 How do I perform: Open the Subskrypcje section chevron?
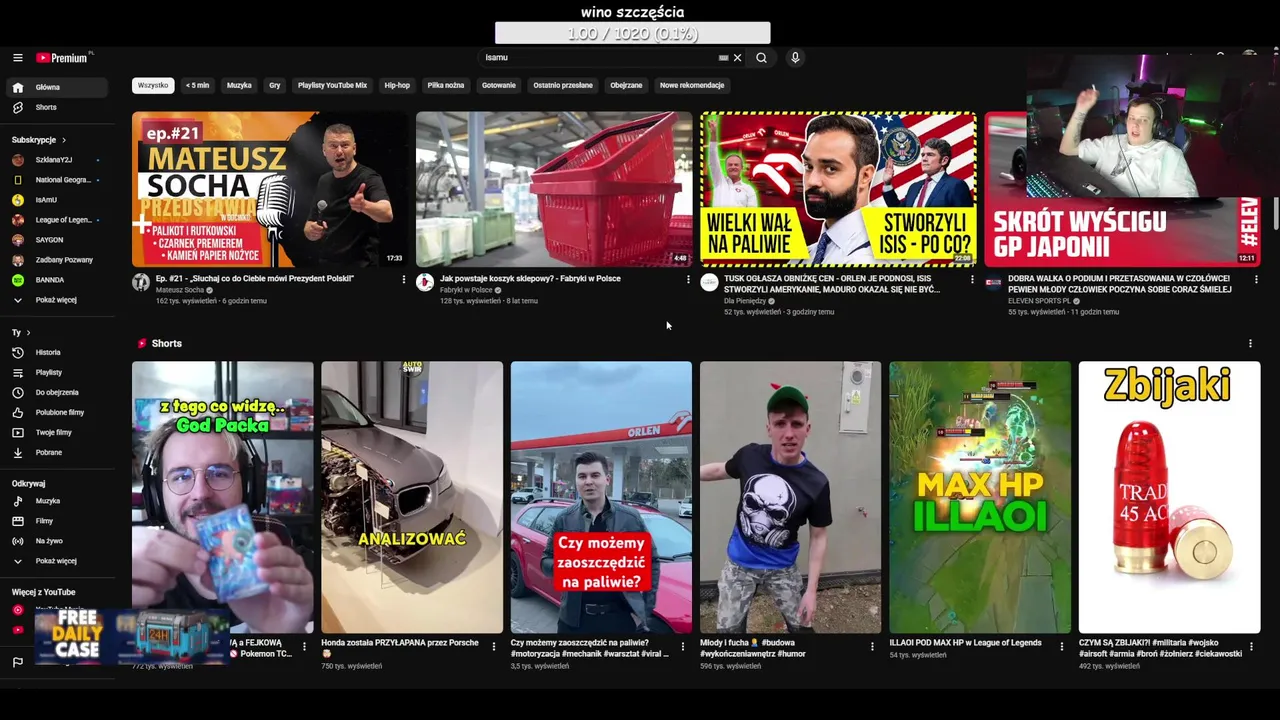[64, 140]
